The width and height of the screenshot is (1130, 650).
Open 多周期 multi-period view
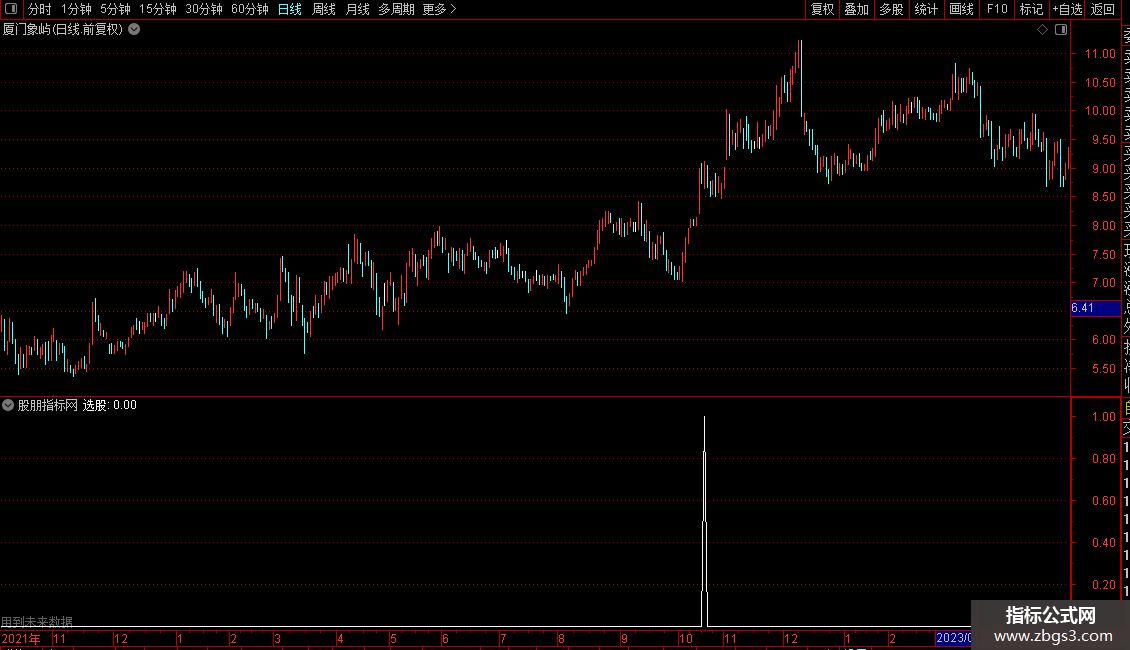pos(396,9)
